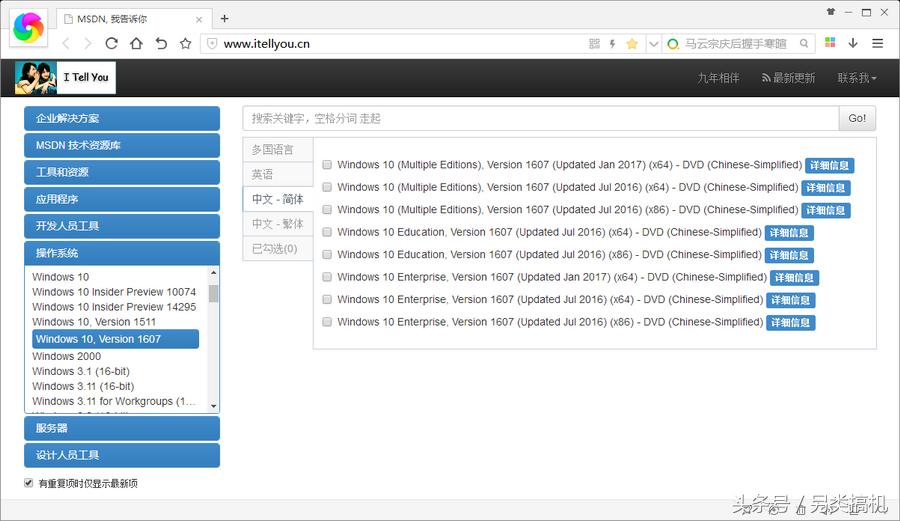Reload the page with the refresh icon
The width and height of the screenshot is (900, 521).
[x=111, y=44]
